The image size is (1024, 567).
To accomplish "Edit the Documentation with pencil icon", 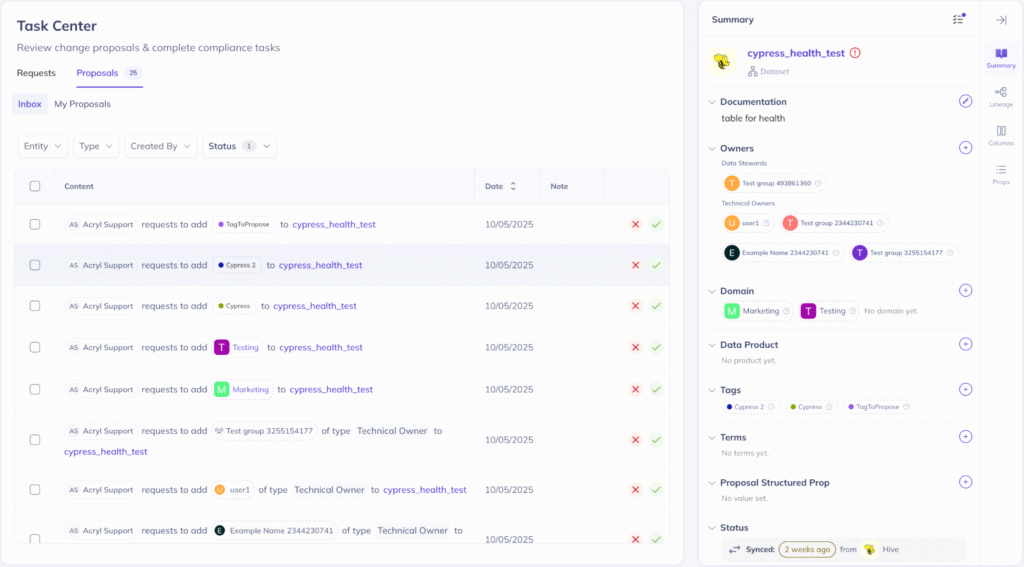I will click(965, 101).
